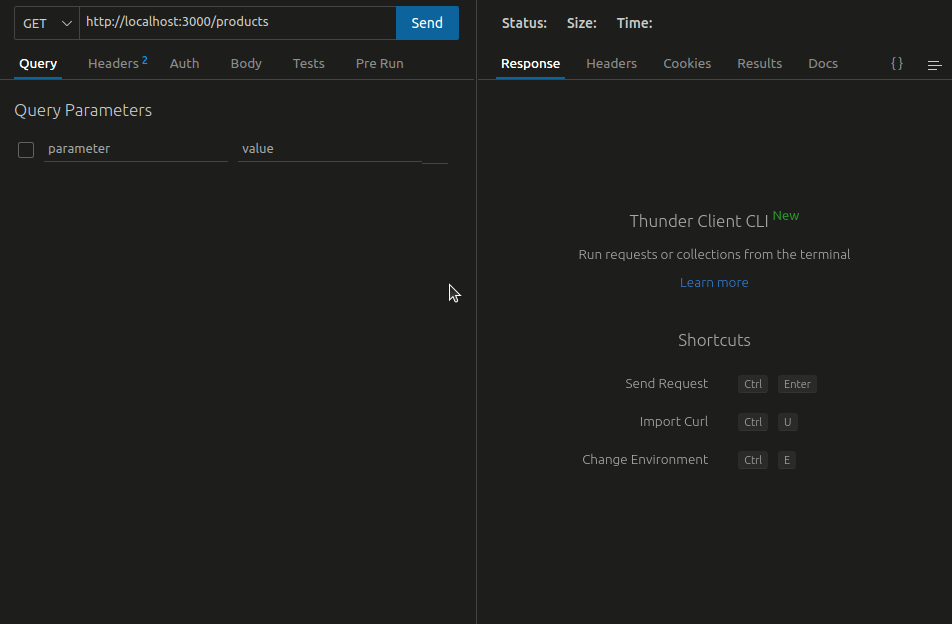Follow the Learn more link
The width and height of the screenshot is (952, 624).
(x=714, y=283)
